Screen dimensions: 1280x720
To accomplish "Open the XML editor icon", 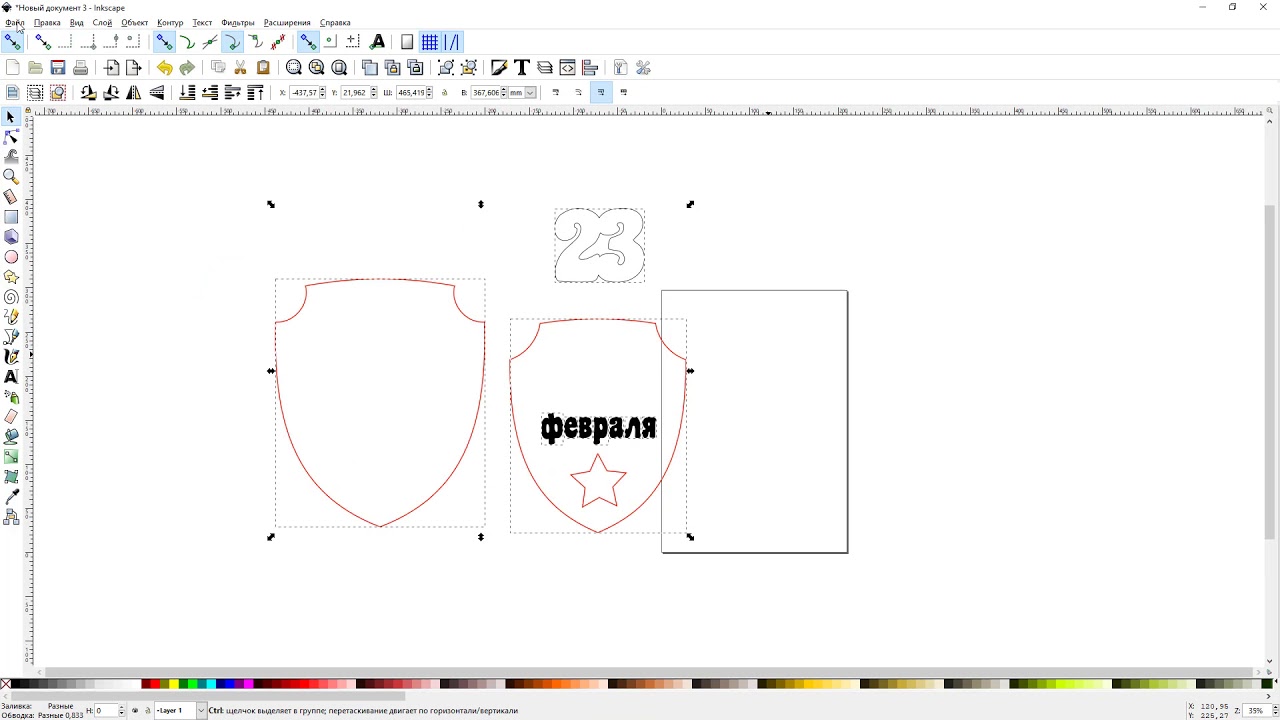I will point(567,68).
